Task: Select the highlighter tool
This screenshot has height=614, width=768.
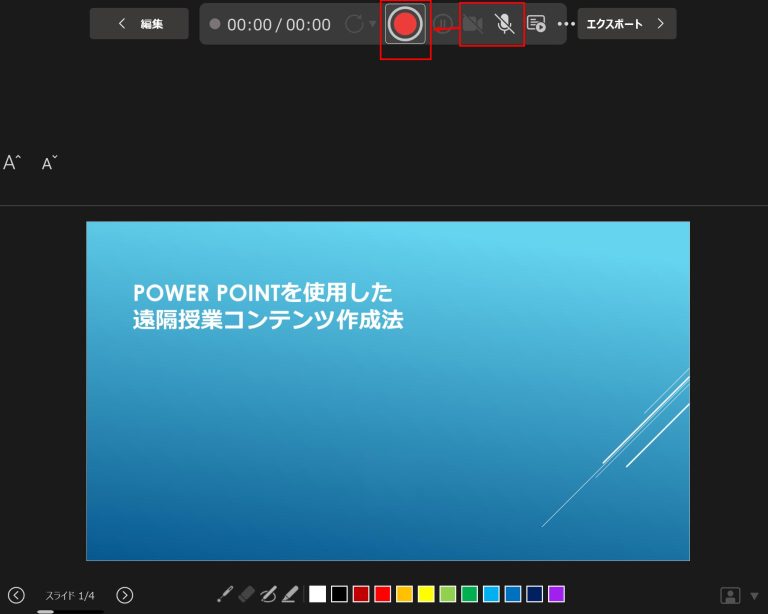Action: (290, 594)
